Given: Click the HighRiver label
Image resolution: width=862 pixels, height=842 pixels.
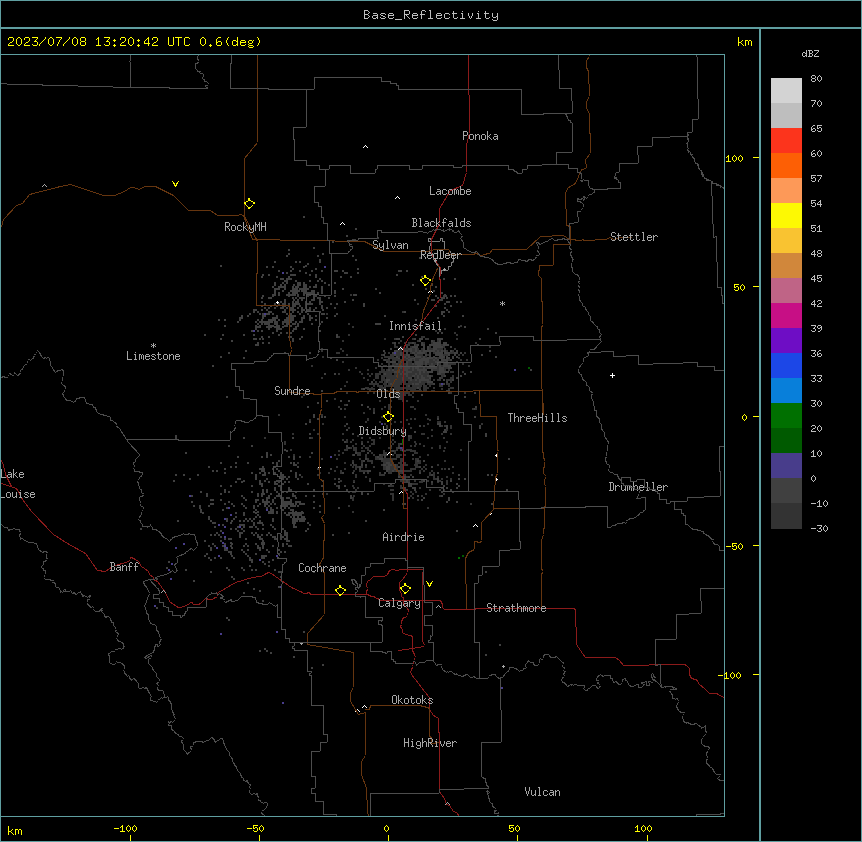Looking at the screenshot, I should point(430,743).
